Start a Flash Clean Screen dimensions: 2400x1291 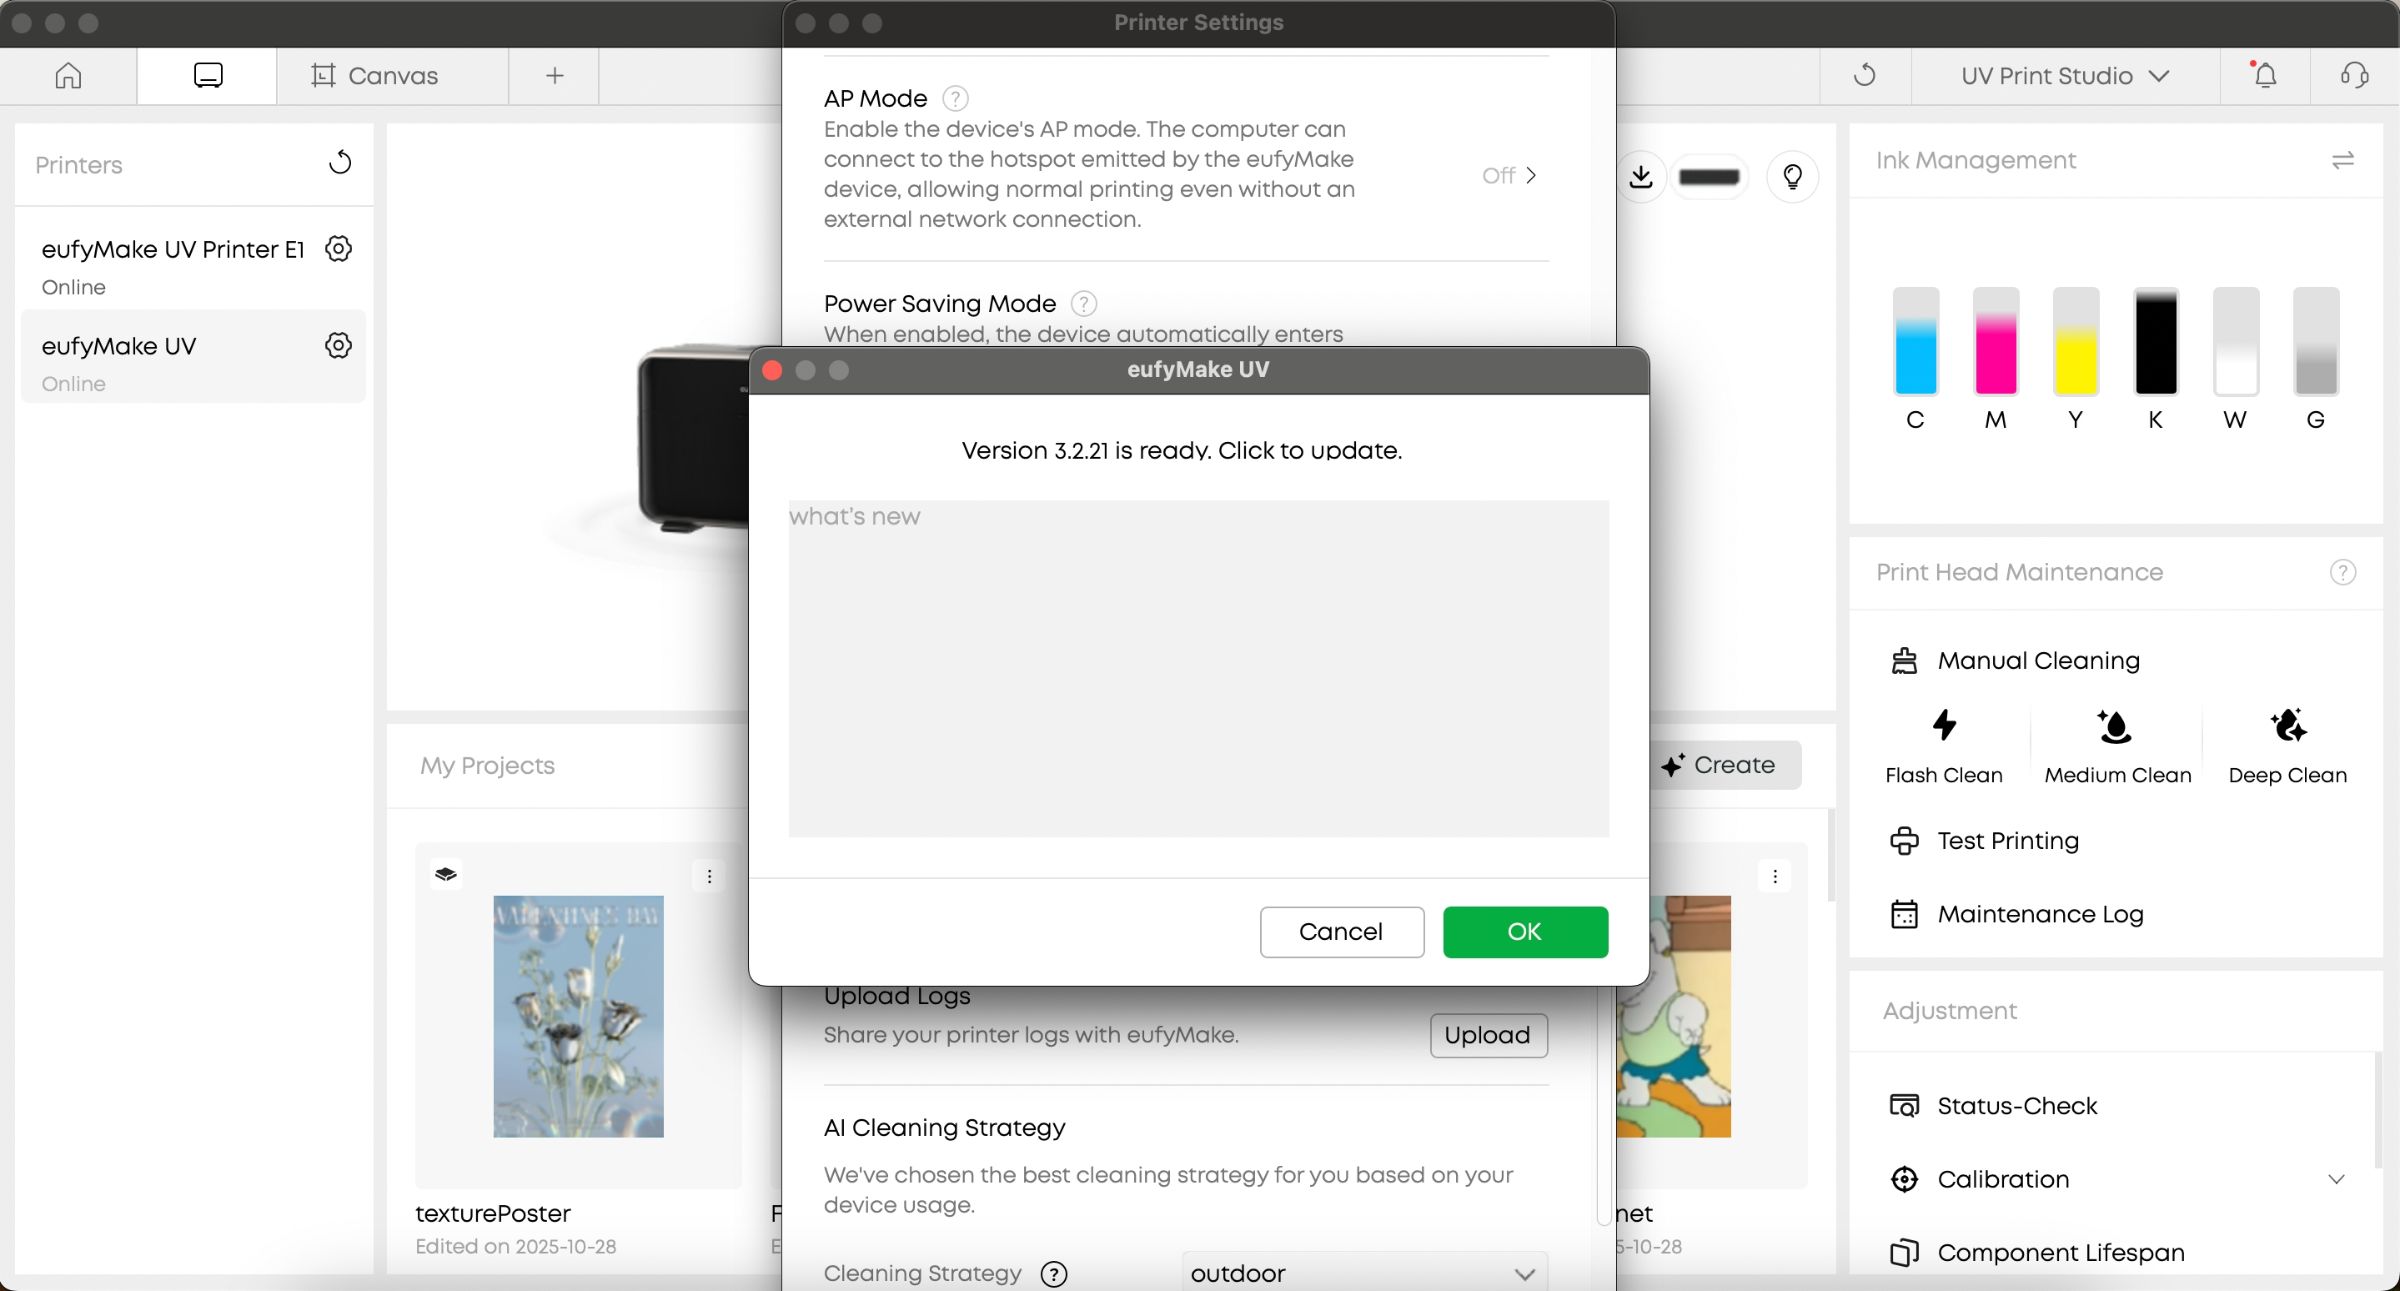coord(1943,747)
